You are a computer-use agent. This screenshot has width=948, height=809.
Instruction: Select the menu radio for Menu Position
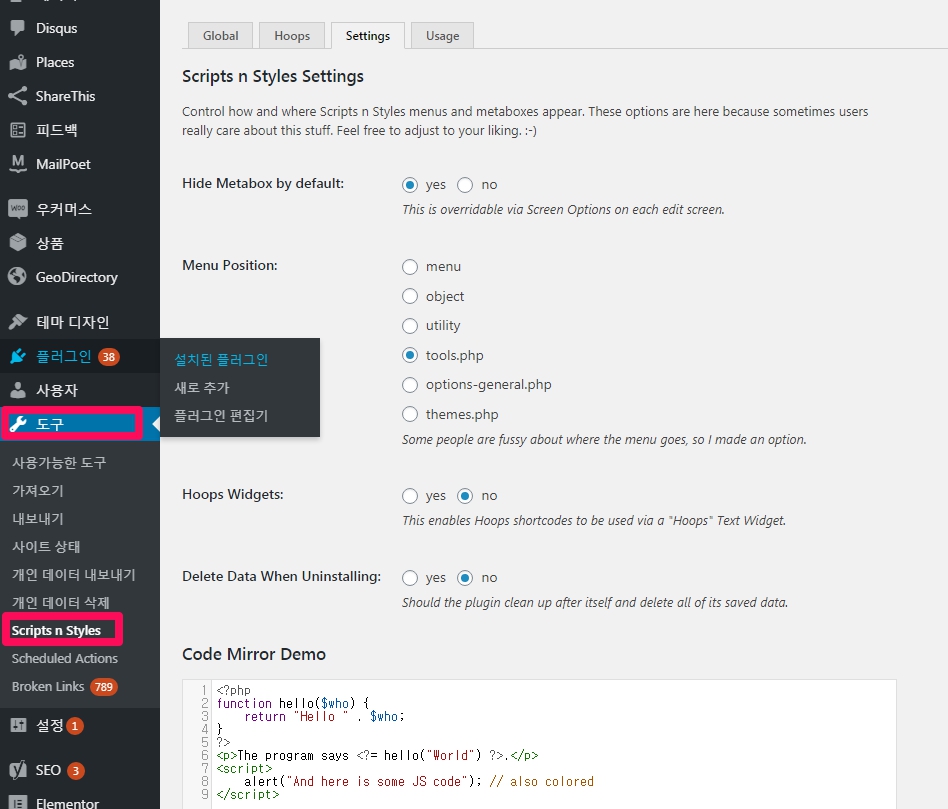(410, 267)
